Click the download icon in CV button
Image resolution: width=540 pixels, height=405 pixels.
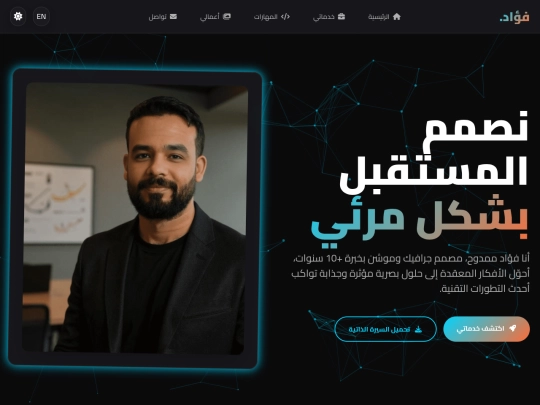tap(418, 329)
